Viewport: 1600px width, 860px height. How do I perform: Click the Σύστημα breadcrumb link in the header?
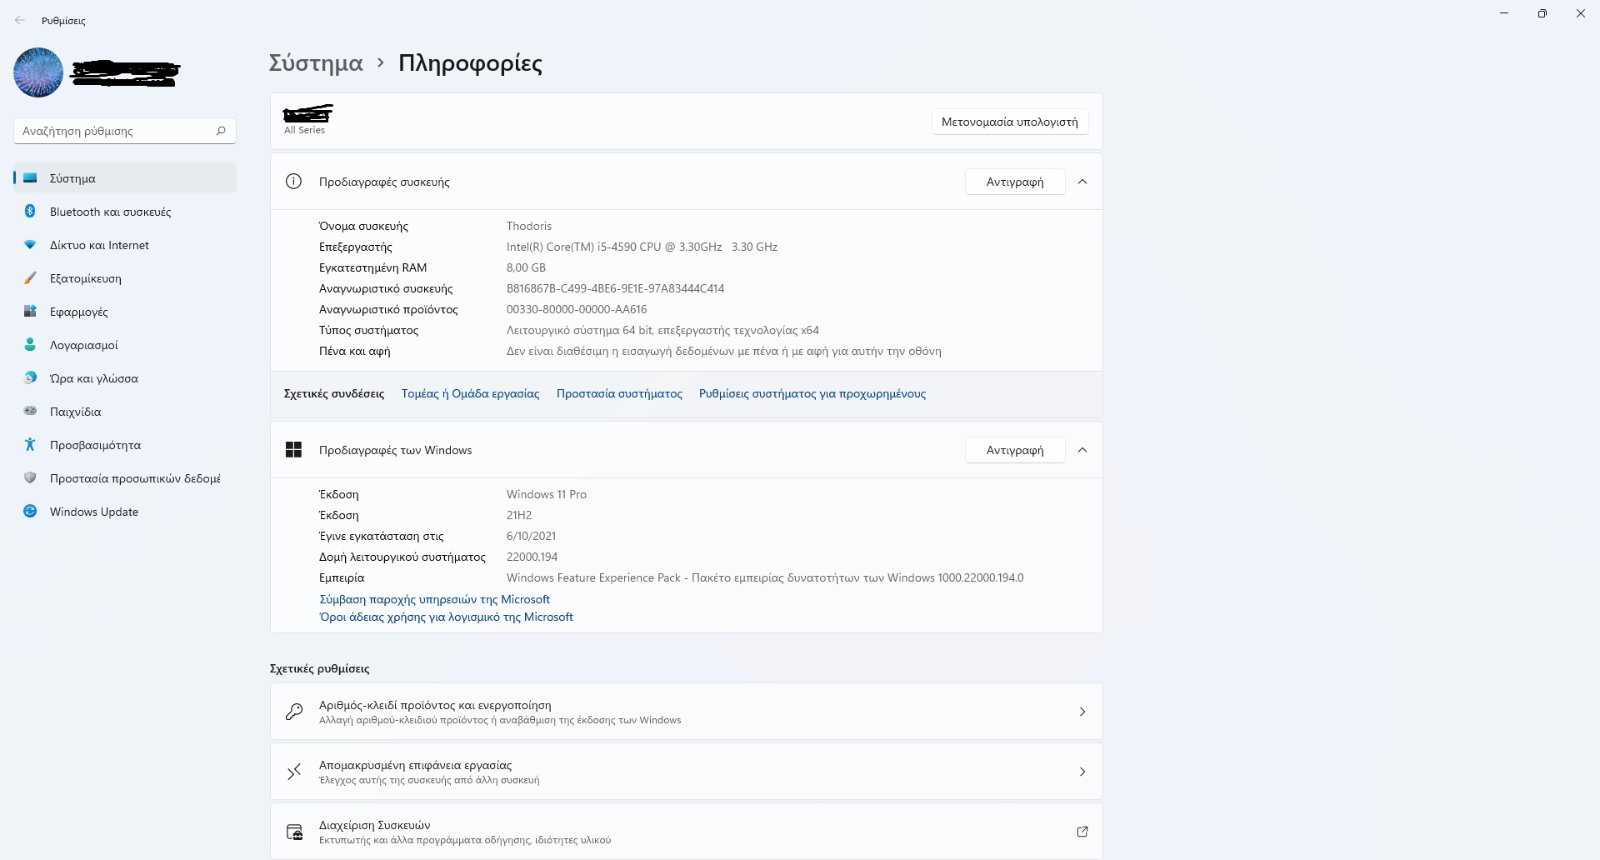[316, 64]
